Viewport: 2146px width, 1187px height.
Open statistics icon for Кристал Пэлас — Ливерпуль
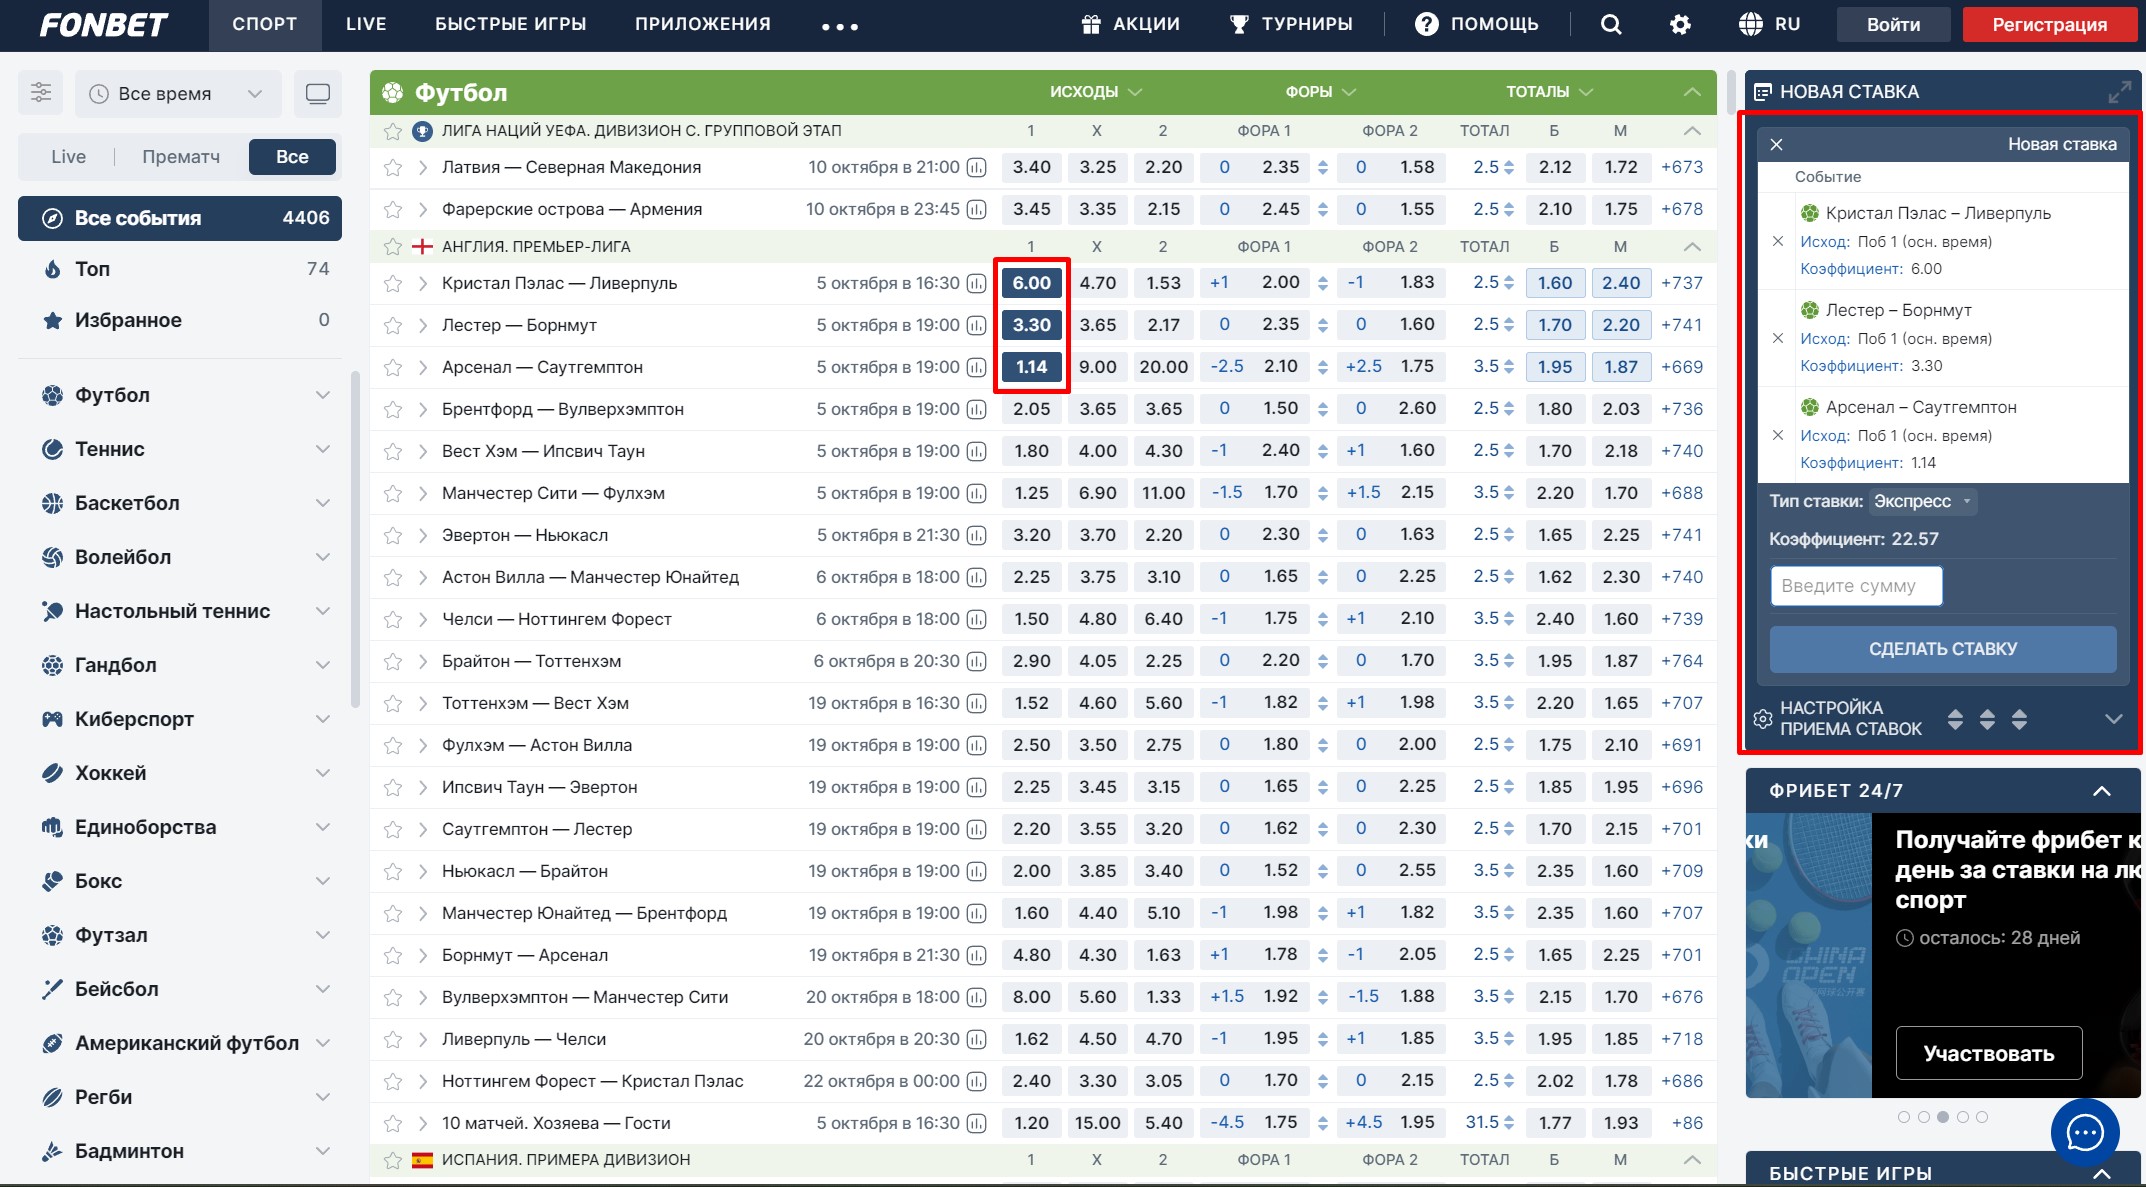click(977, 284)
